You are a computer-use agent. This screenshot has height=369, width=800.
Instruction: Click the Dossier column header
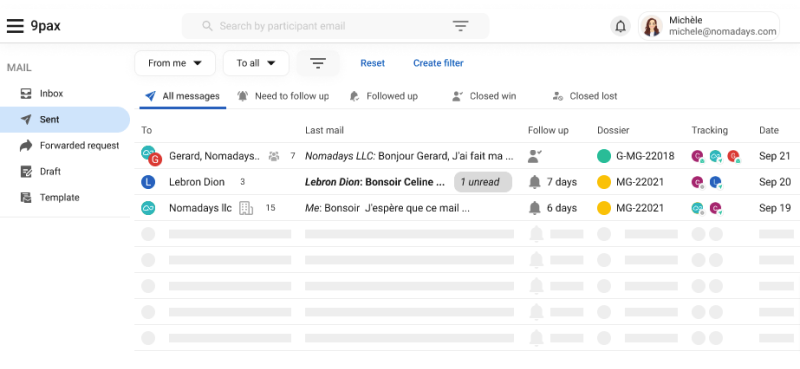[x=613, y=130]
